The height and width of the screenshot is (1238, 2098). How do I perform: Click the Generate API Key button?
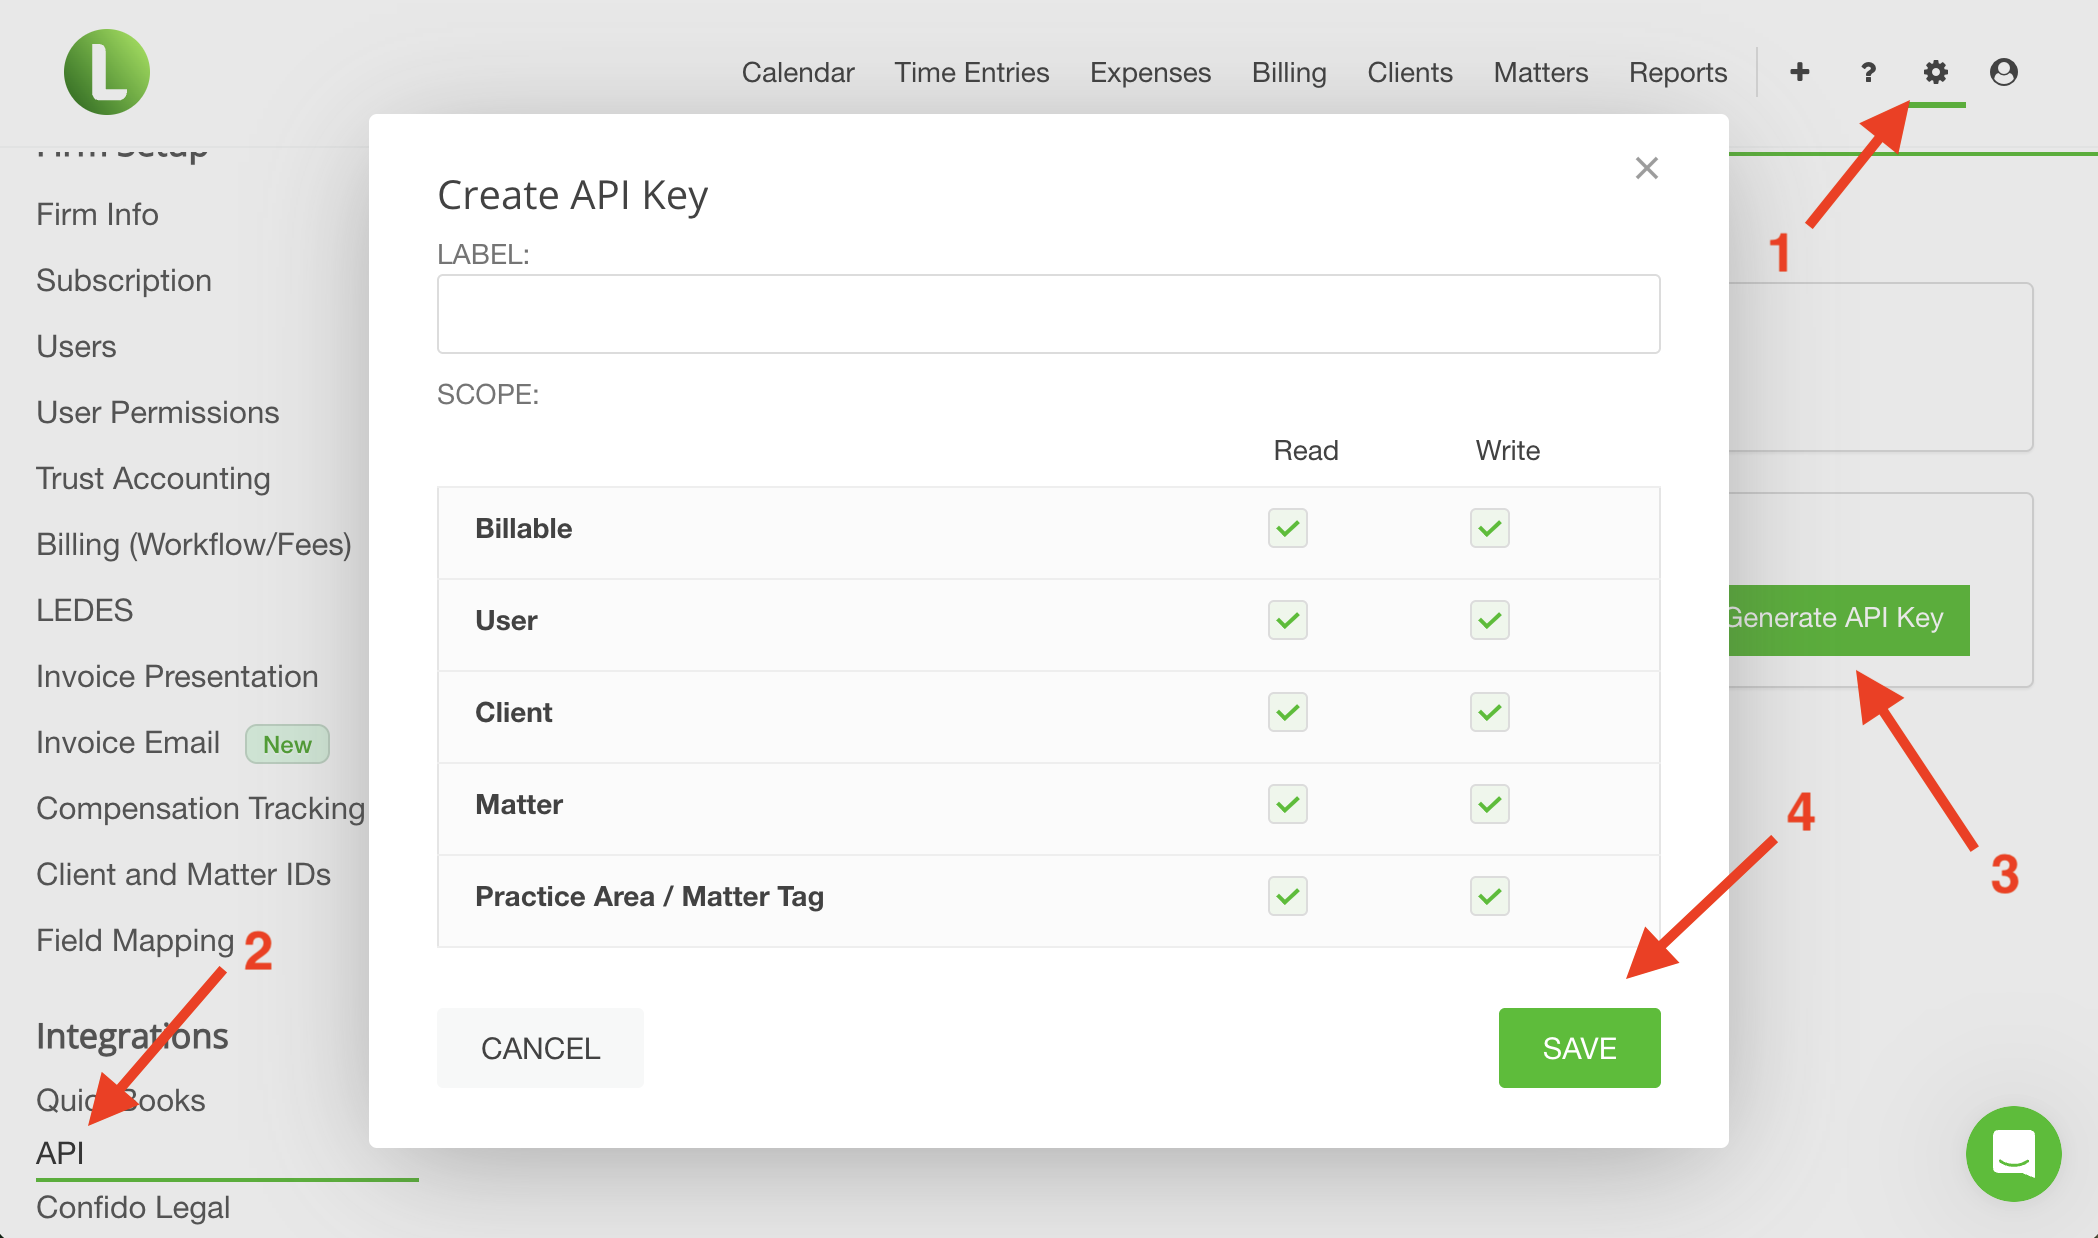[1849, 619]
